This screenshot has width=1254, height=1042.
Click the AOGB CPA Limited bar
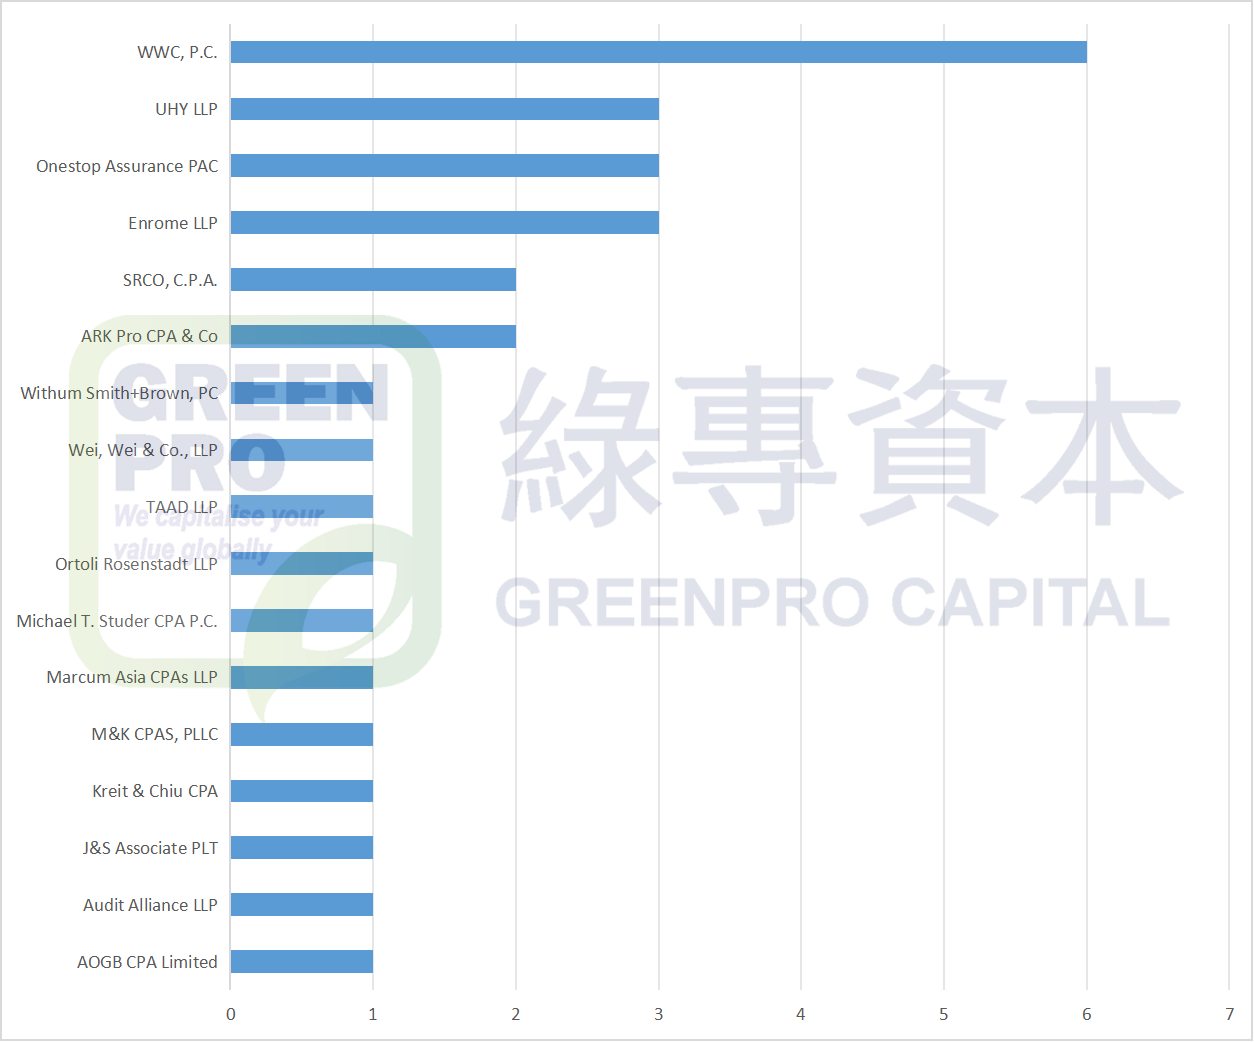pyautogui.click(x=300, y=961)
